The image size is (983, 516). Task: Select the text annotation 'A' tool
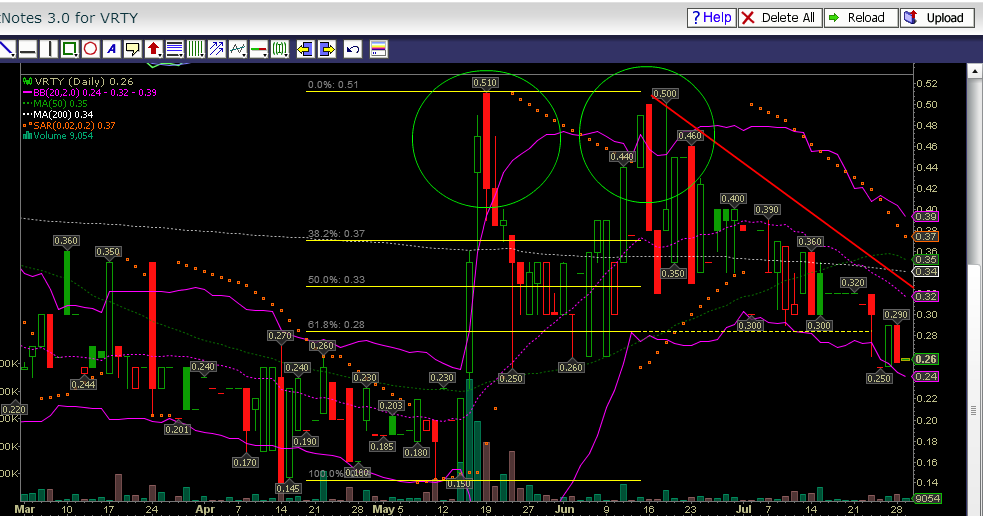click(112, 49)
